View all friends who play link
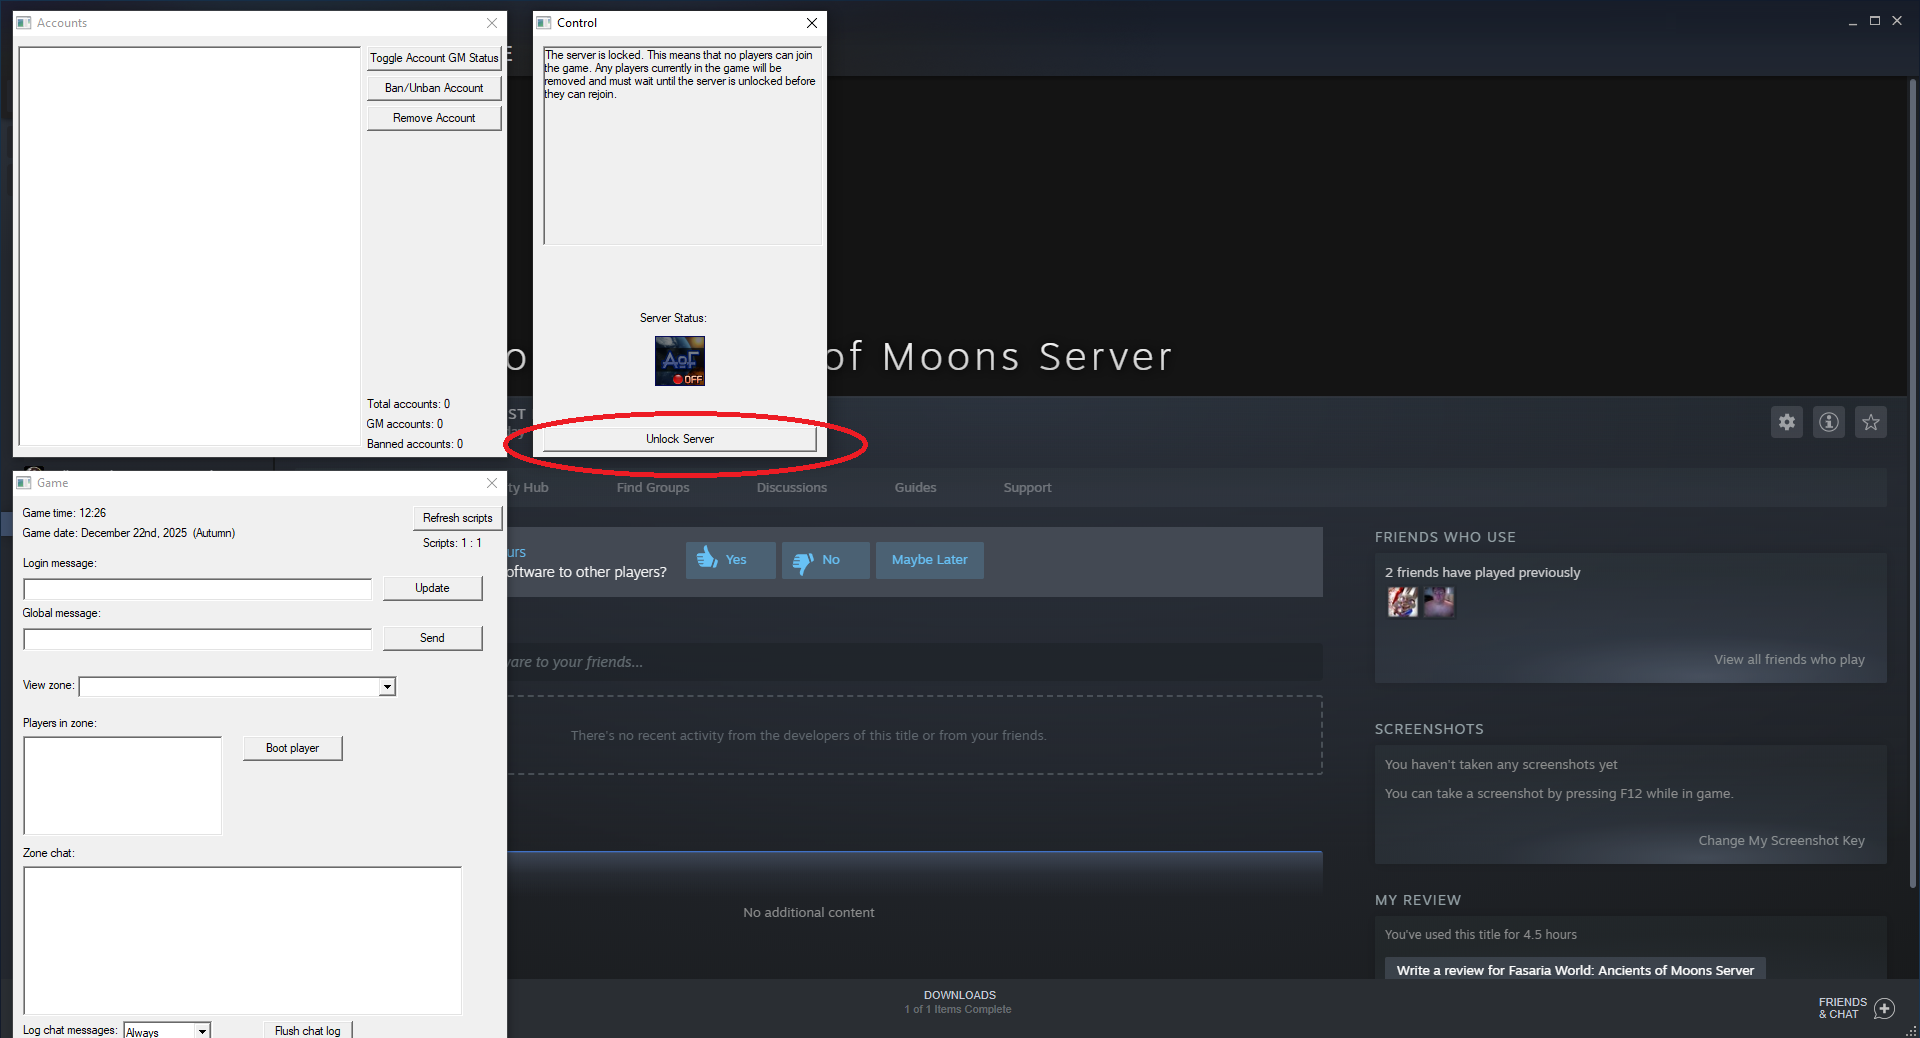 coord(1789,660)
